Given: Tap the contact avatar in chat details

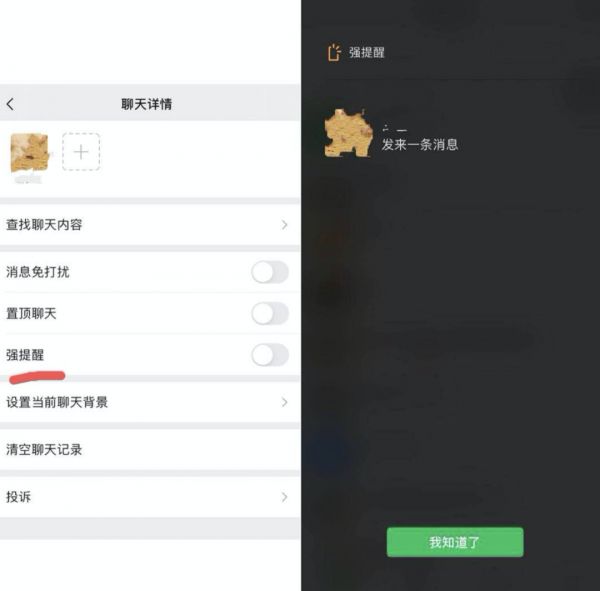Looking at the screenshot, I should tap(29, 153).
